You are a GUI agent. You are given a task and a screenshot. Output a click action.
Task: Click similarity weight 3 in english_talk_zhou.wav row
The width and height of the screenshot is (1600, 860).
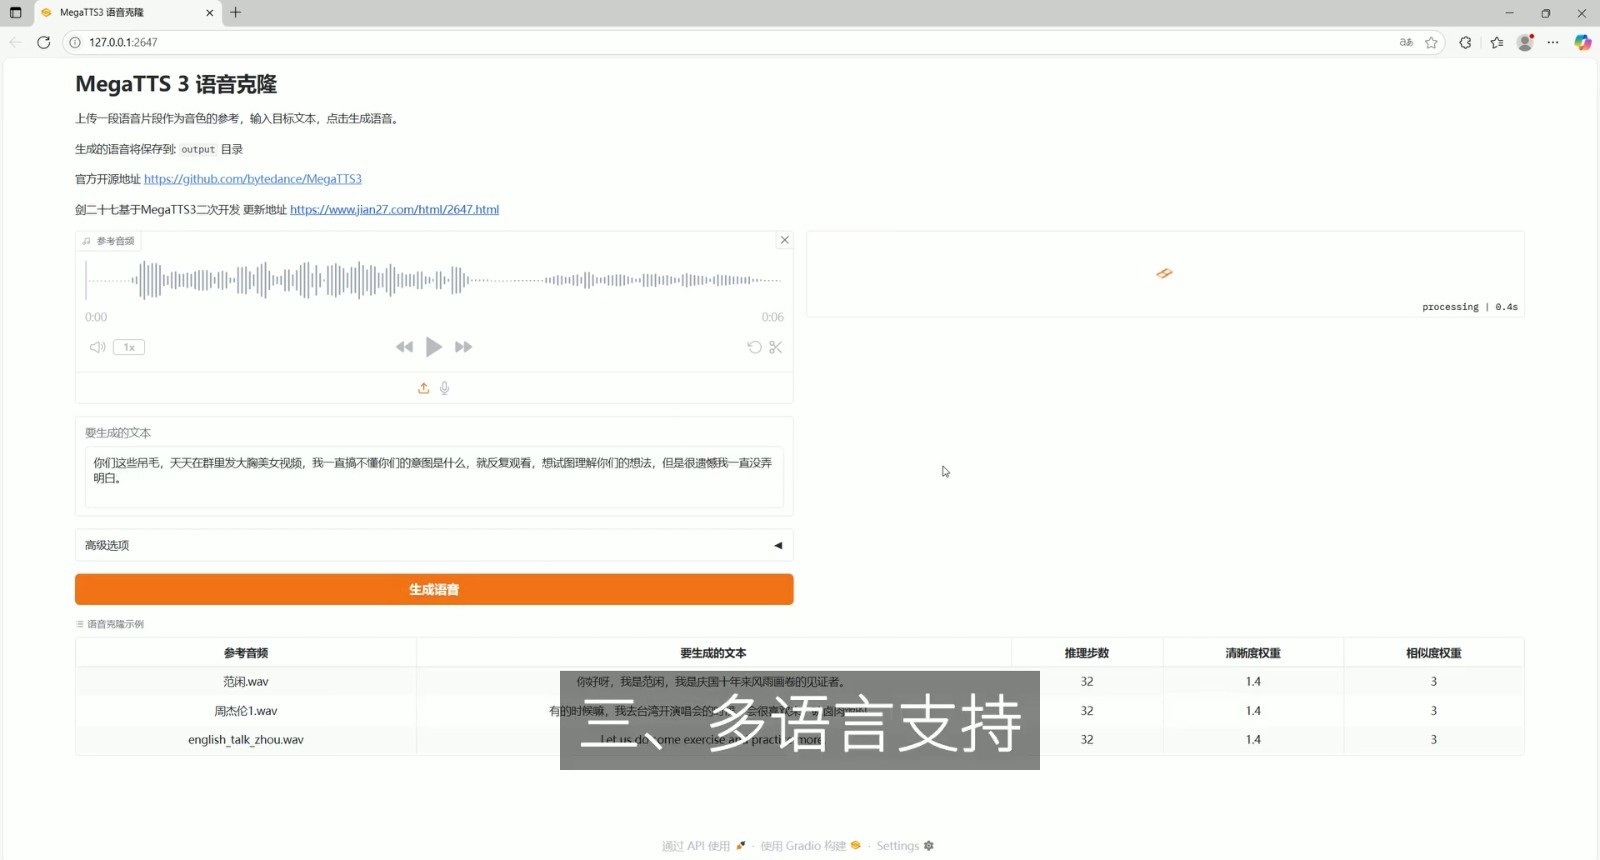coord(1434,740)
